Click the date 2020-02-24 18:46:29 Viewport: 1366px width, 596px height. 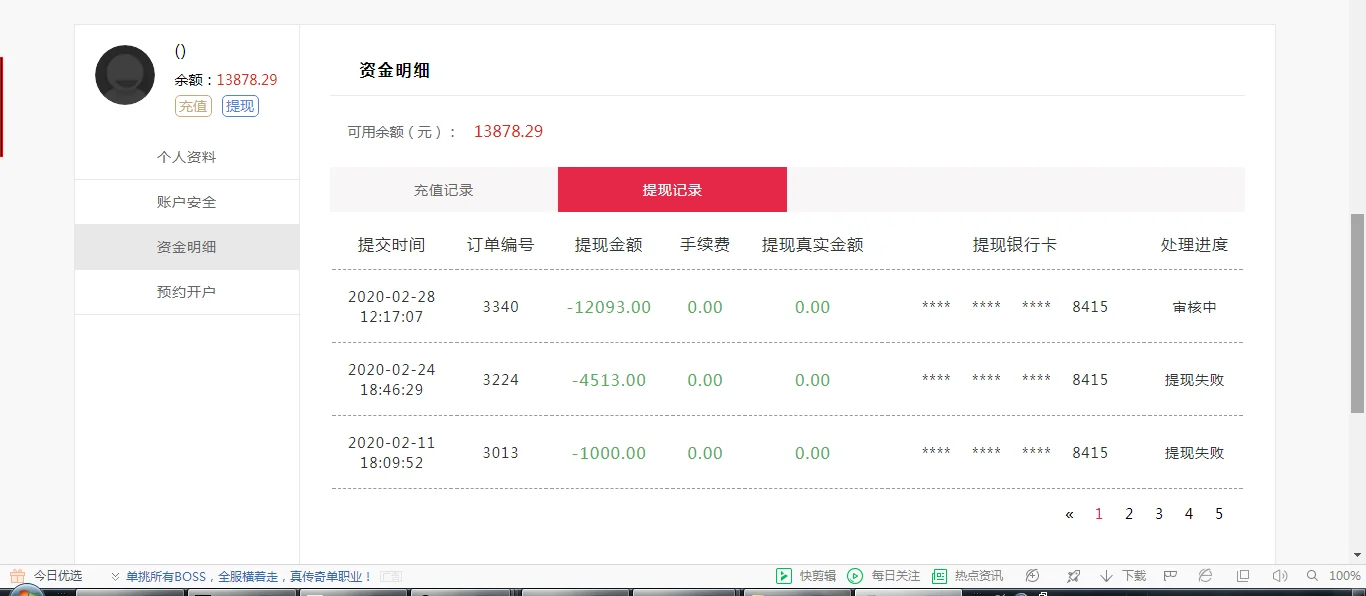392,380
